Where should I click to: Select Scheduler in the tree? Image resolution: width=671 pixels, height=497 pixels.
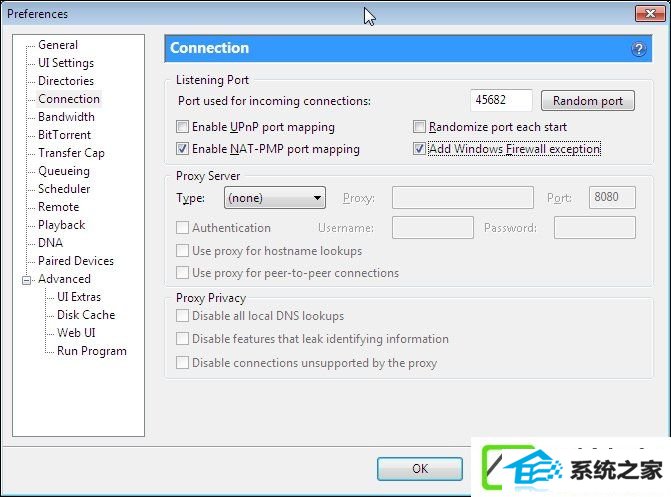[x=64, y=189]
